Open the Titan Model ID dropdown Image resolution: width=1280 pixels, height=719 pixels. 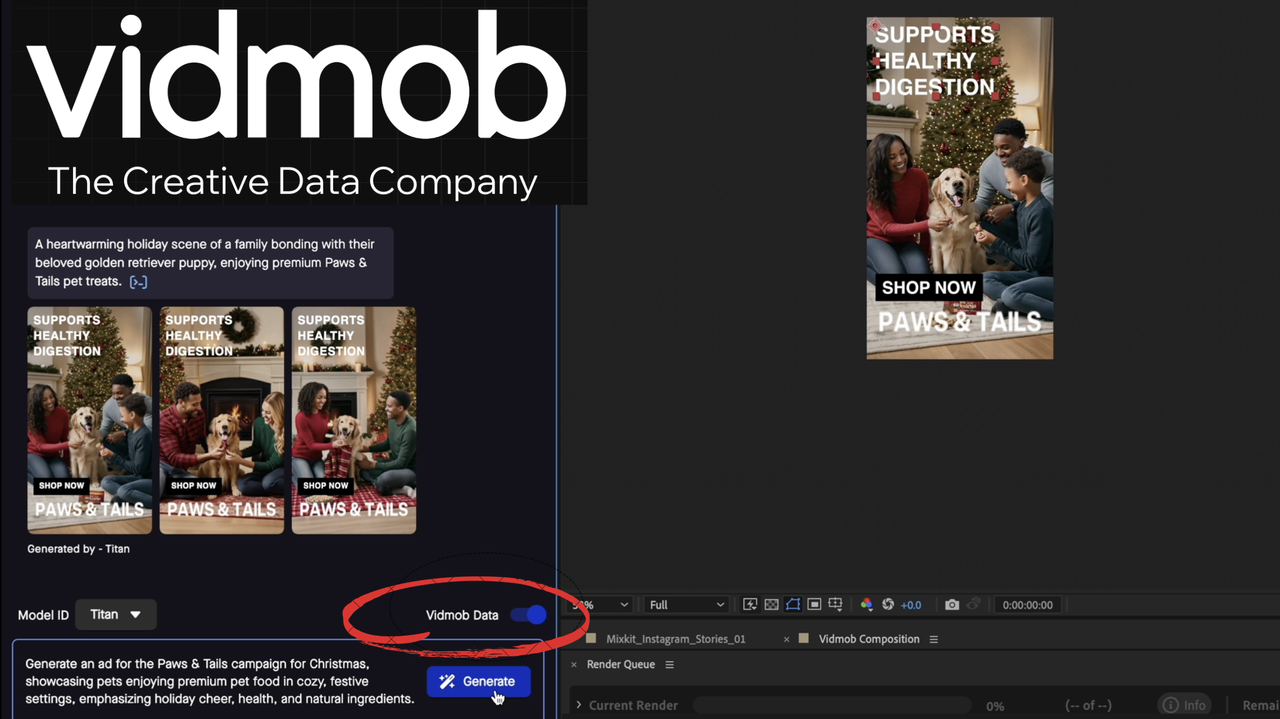tap(115, 614)
